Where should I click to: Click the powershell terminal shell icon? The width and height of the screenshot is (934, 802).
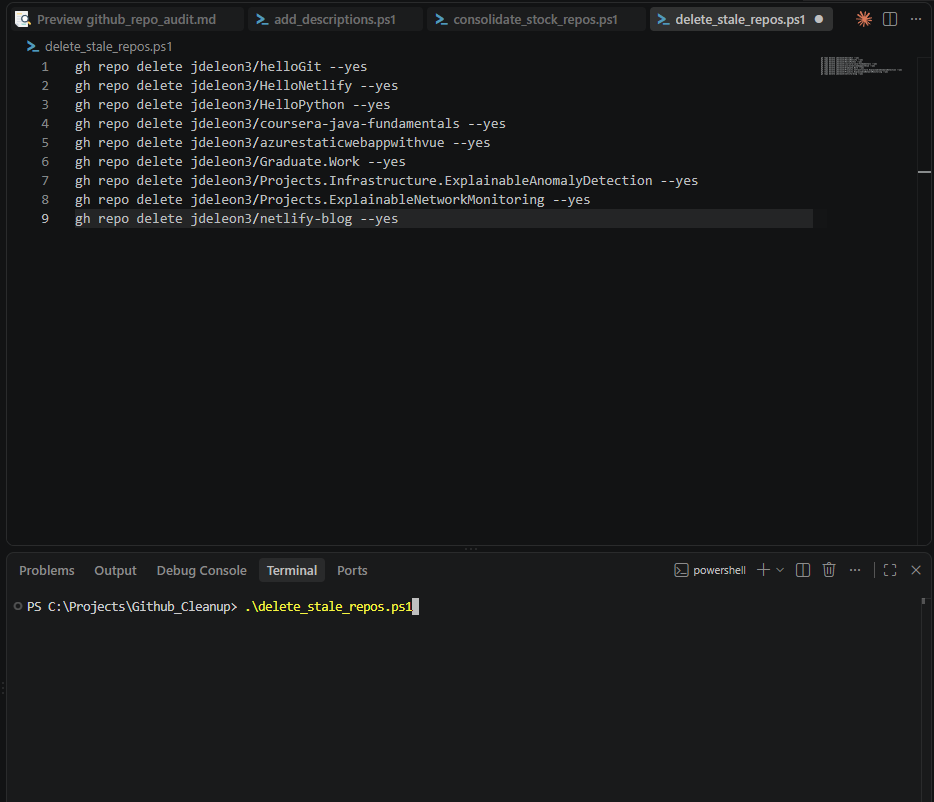coord(681,571)
